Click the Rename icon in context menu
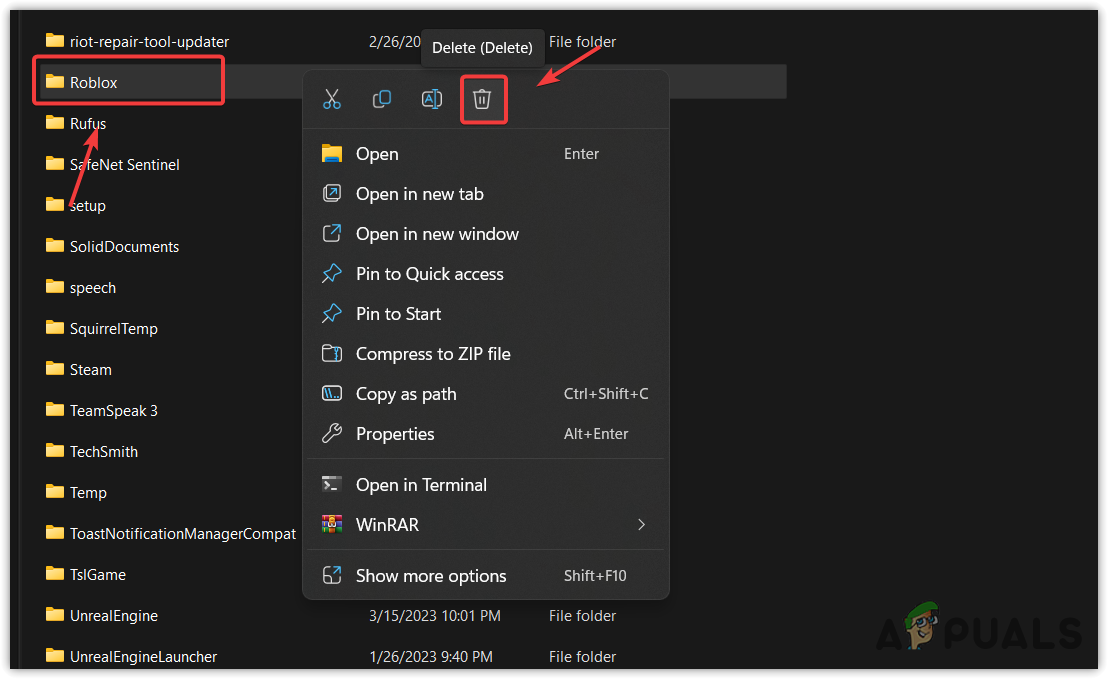The image size is (1108, 679). [432, 99]
